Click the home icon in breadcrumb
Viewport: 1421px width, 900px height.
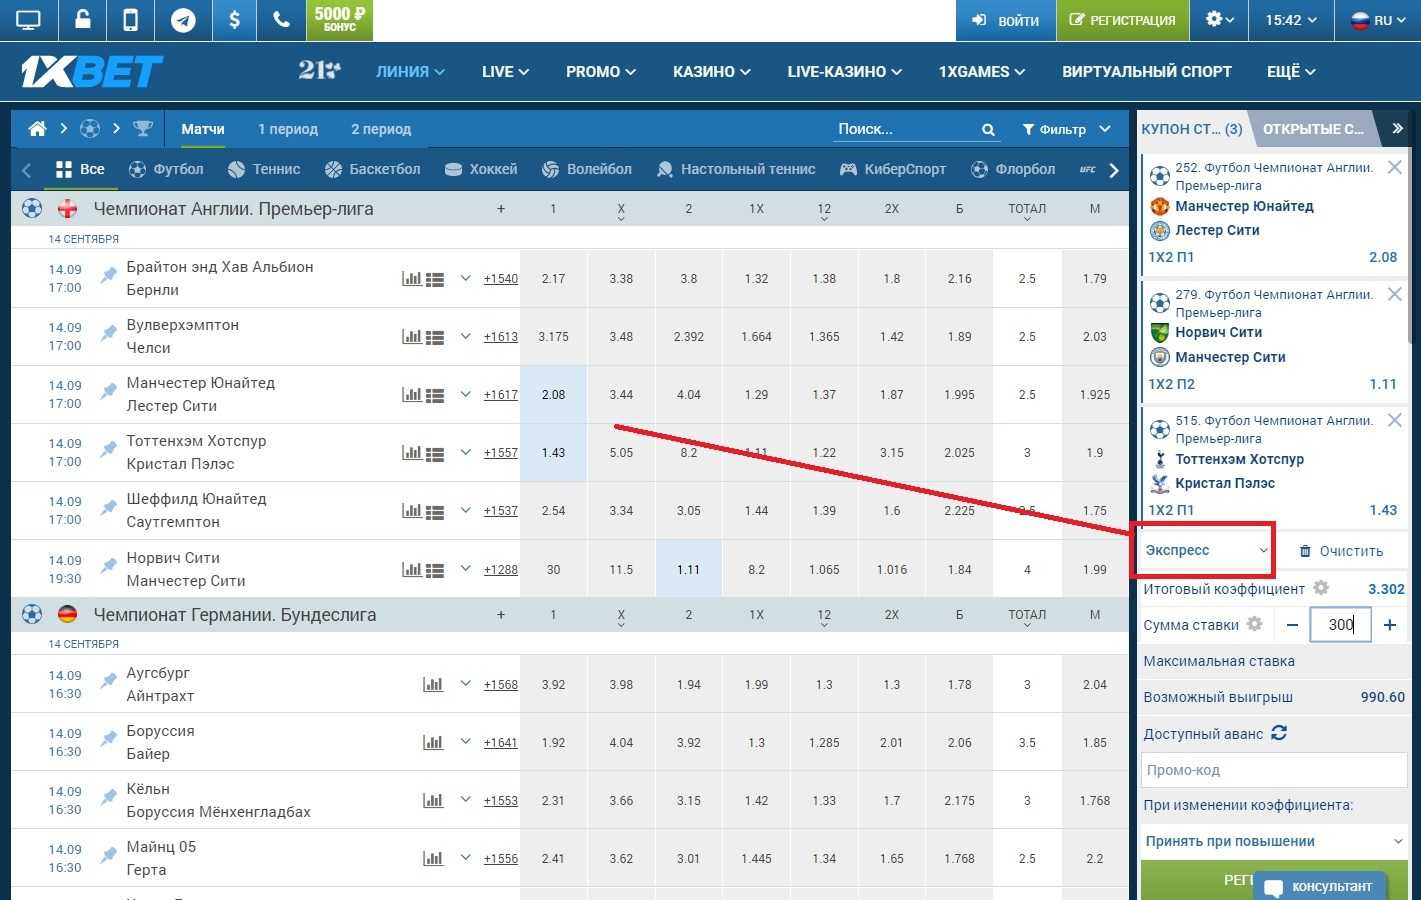coord(37,129)
